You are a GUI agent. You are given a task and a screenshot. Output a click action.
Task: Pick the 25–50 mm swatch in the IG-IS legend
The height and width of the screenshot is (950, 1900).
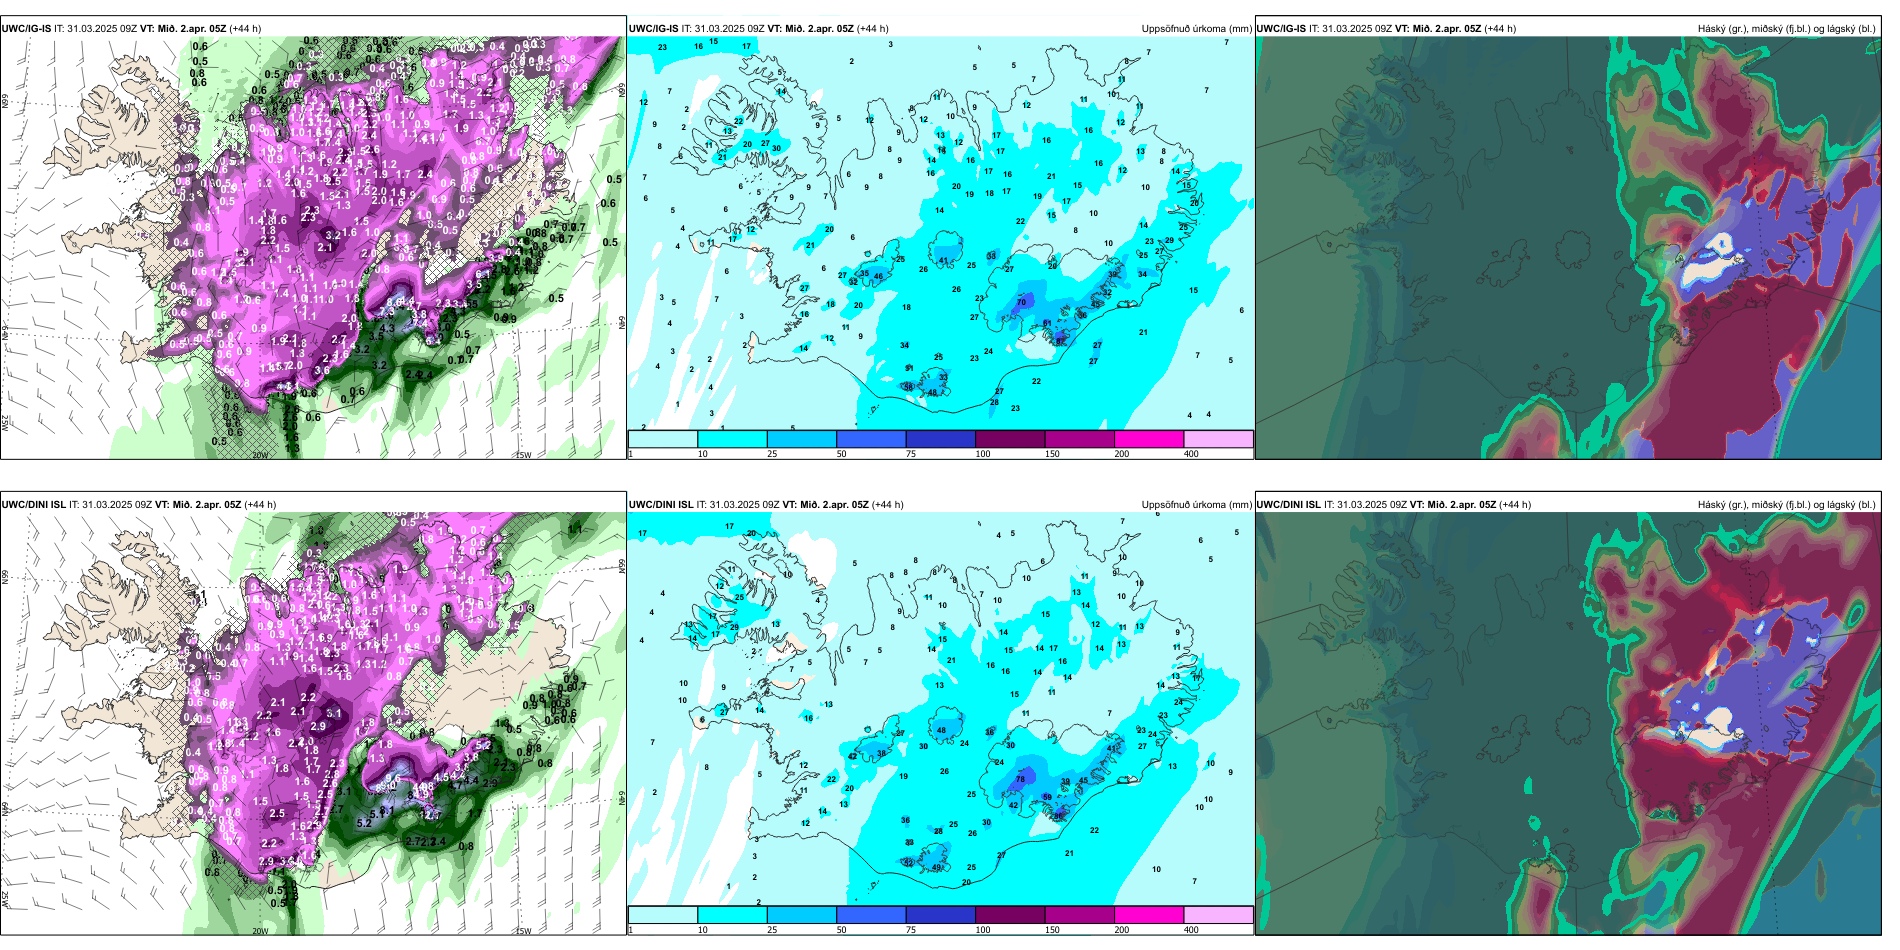click(x=802, y=439)
